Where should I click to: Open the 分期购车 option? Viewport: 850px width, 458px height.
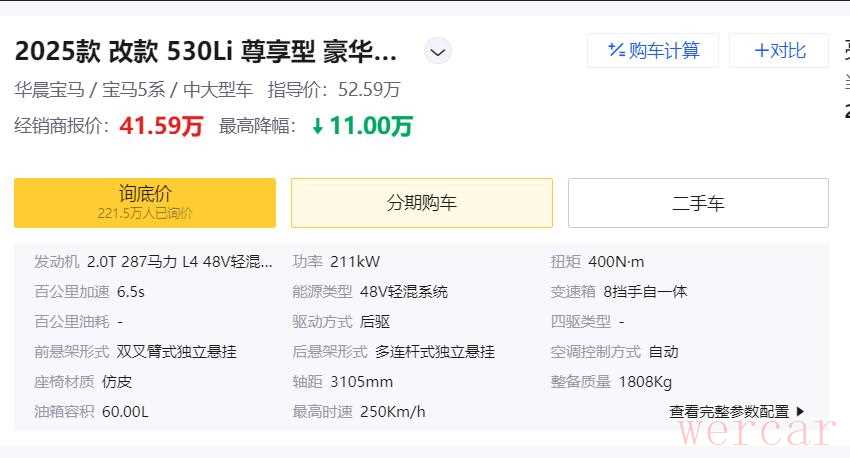click(421, 203)
